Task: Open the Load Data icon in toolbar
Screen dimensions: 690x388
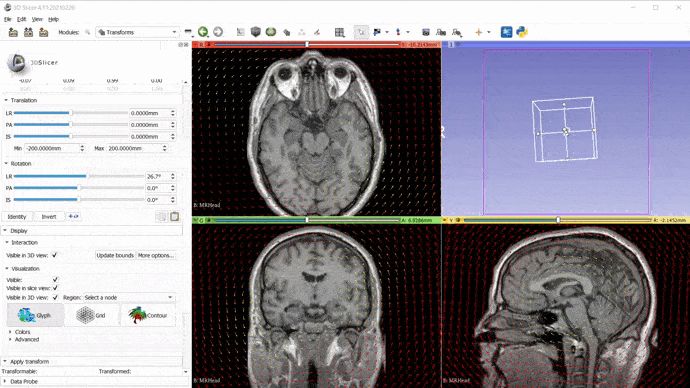Action: pos(13,32)
